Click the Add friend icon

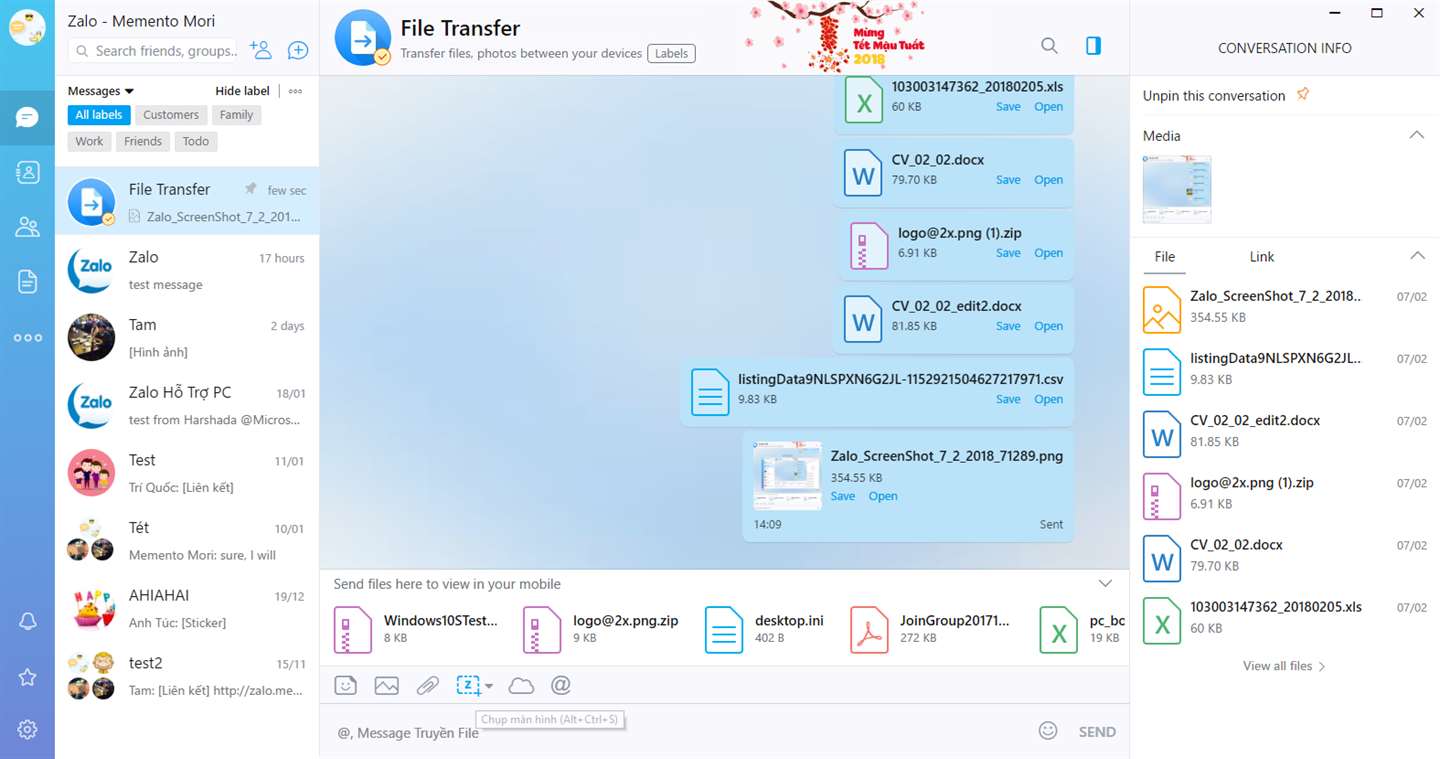coord(260,50)
